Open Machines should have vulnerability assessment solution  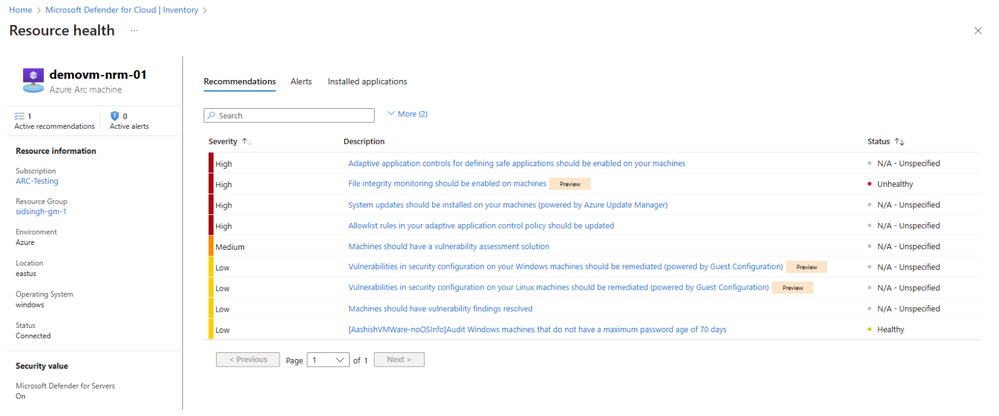tap(449, 246)
